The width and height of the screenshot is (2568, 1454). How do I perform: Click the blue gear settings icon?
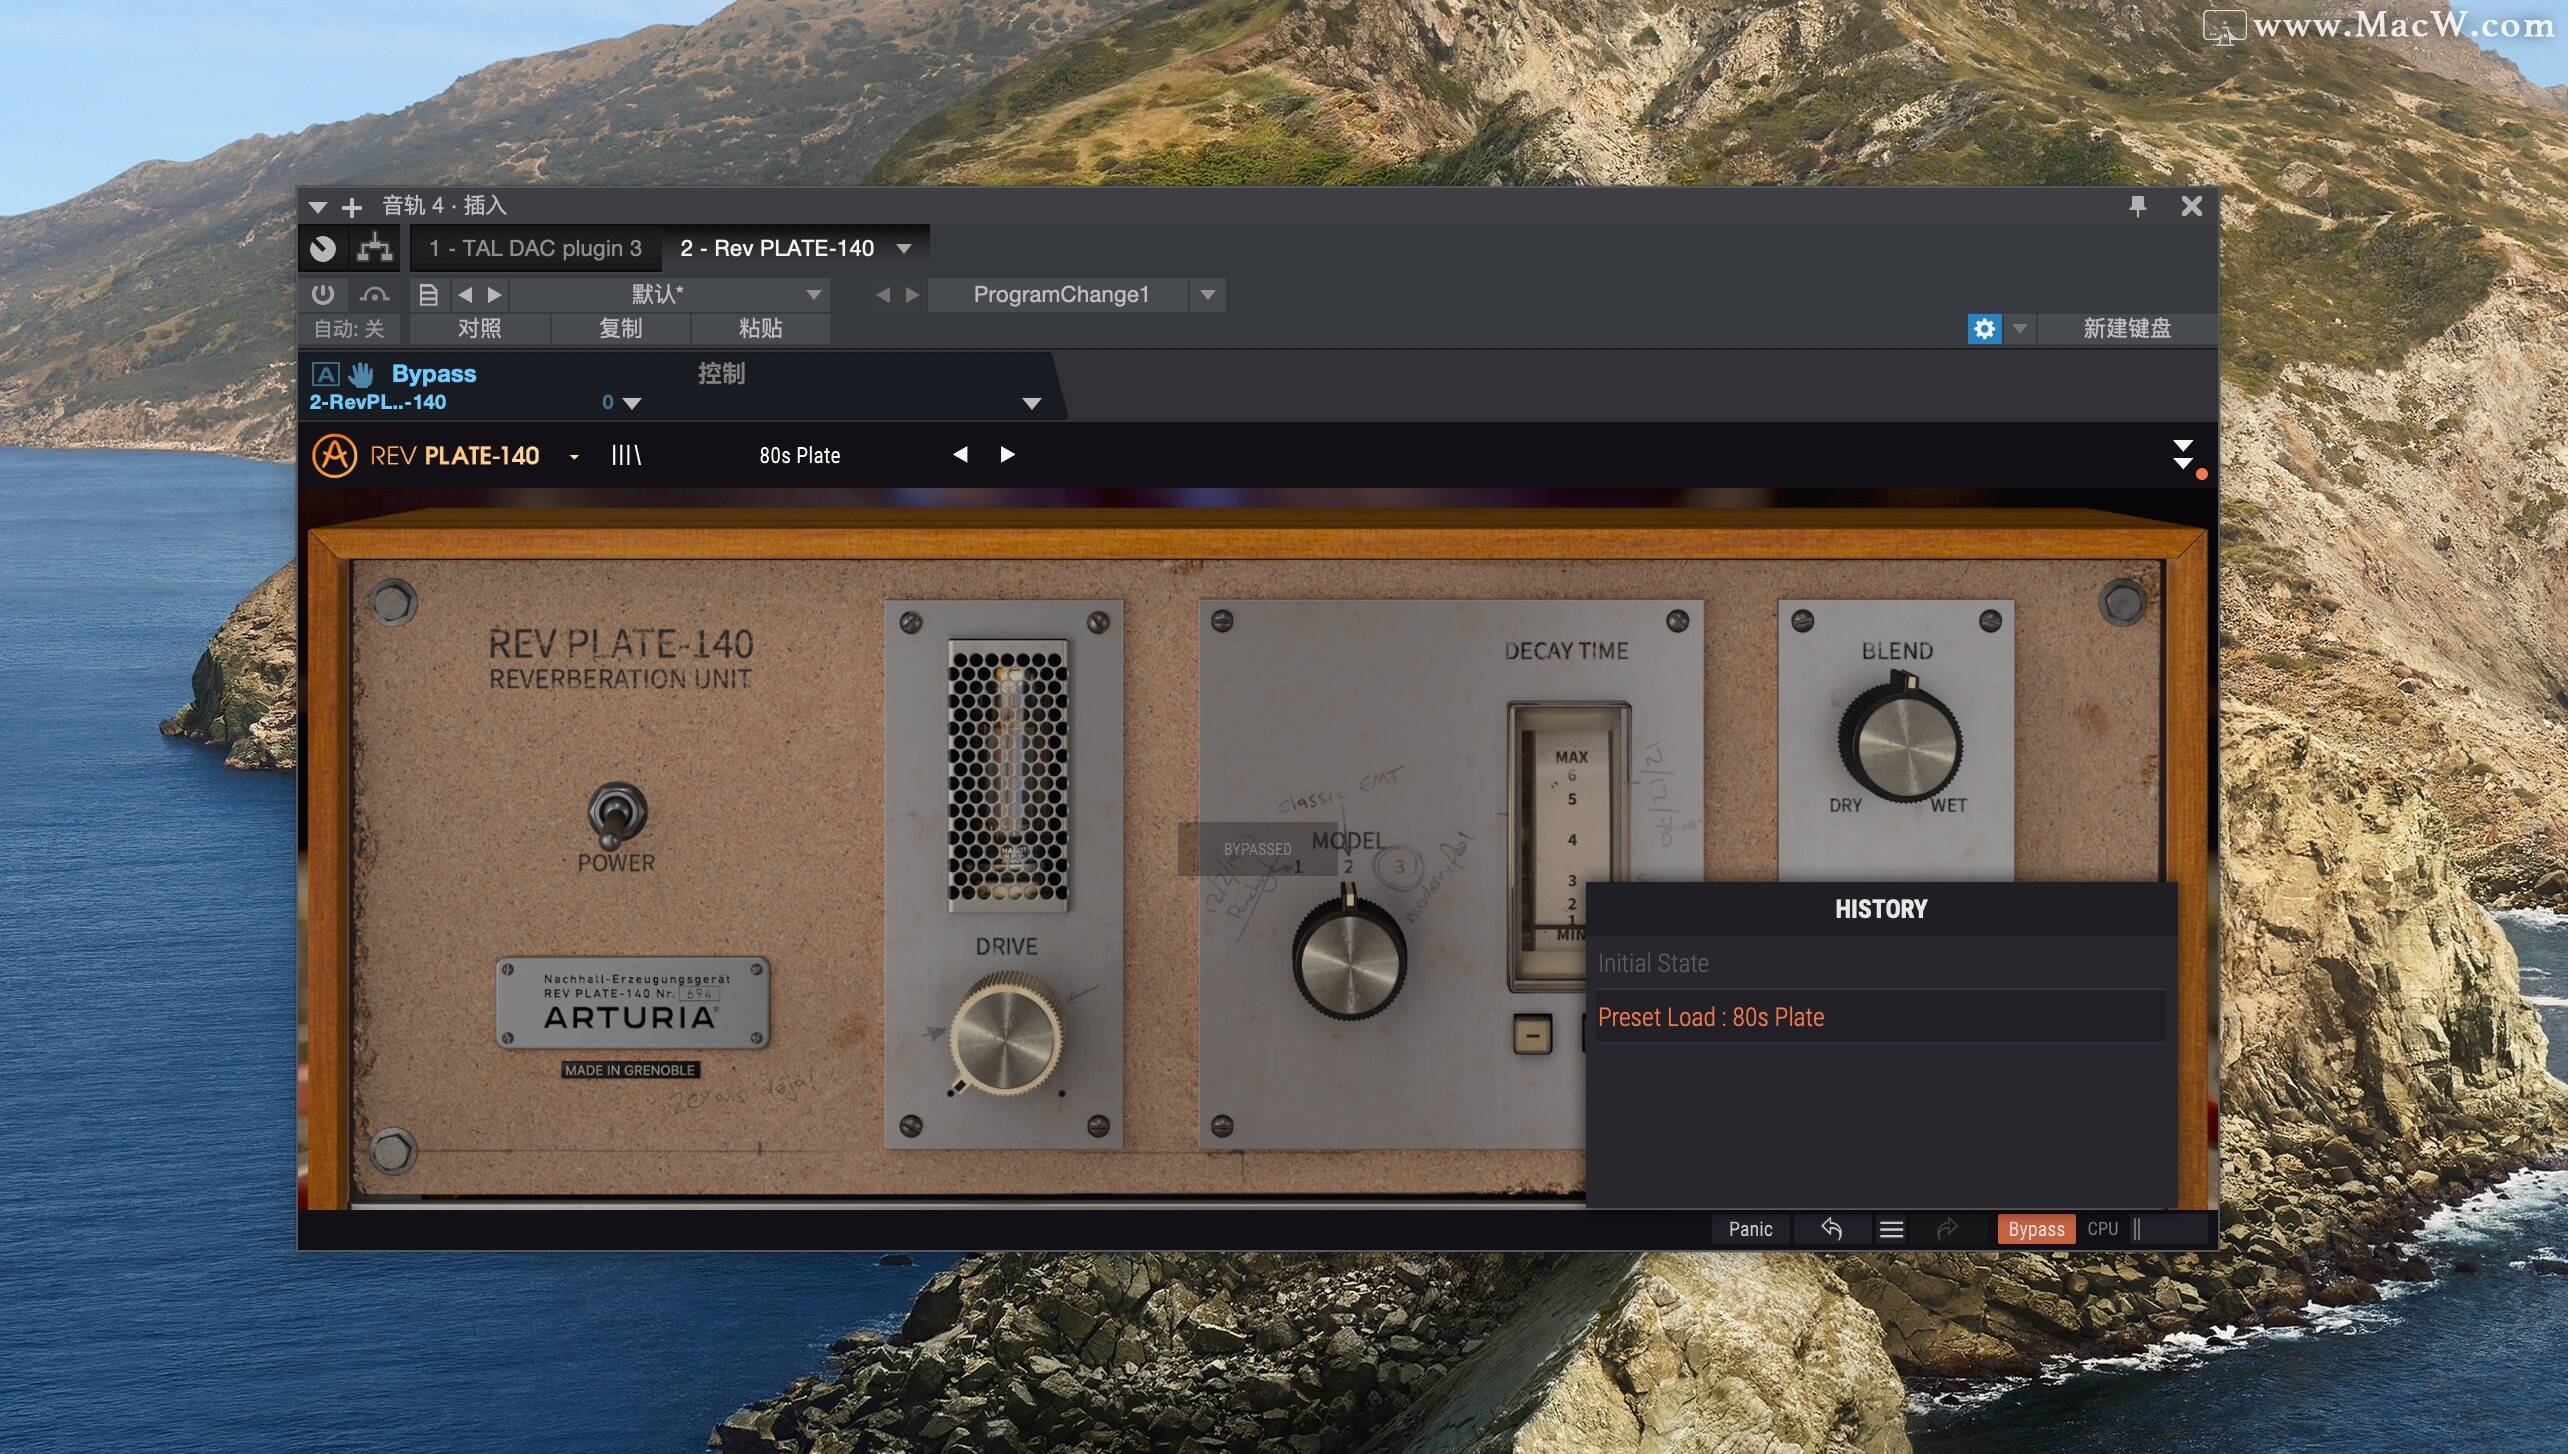(x=1984, y=328)
